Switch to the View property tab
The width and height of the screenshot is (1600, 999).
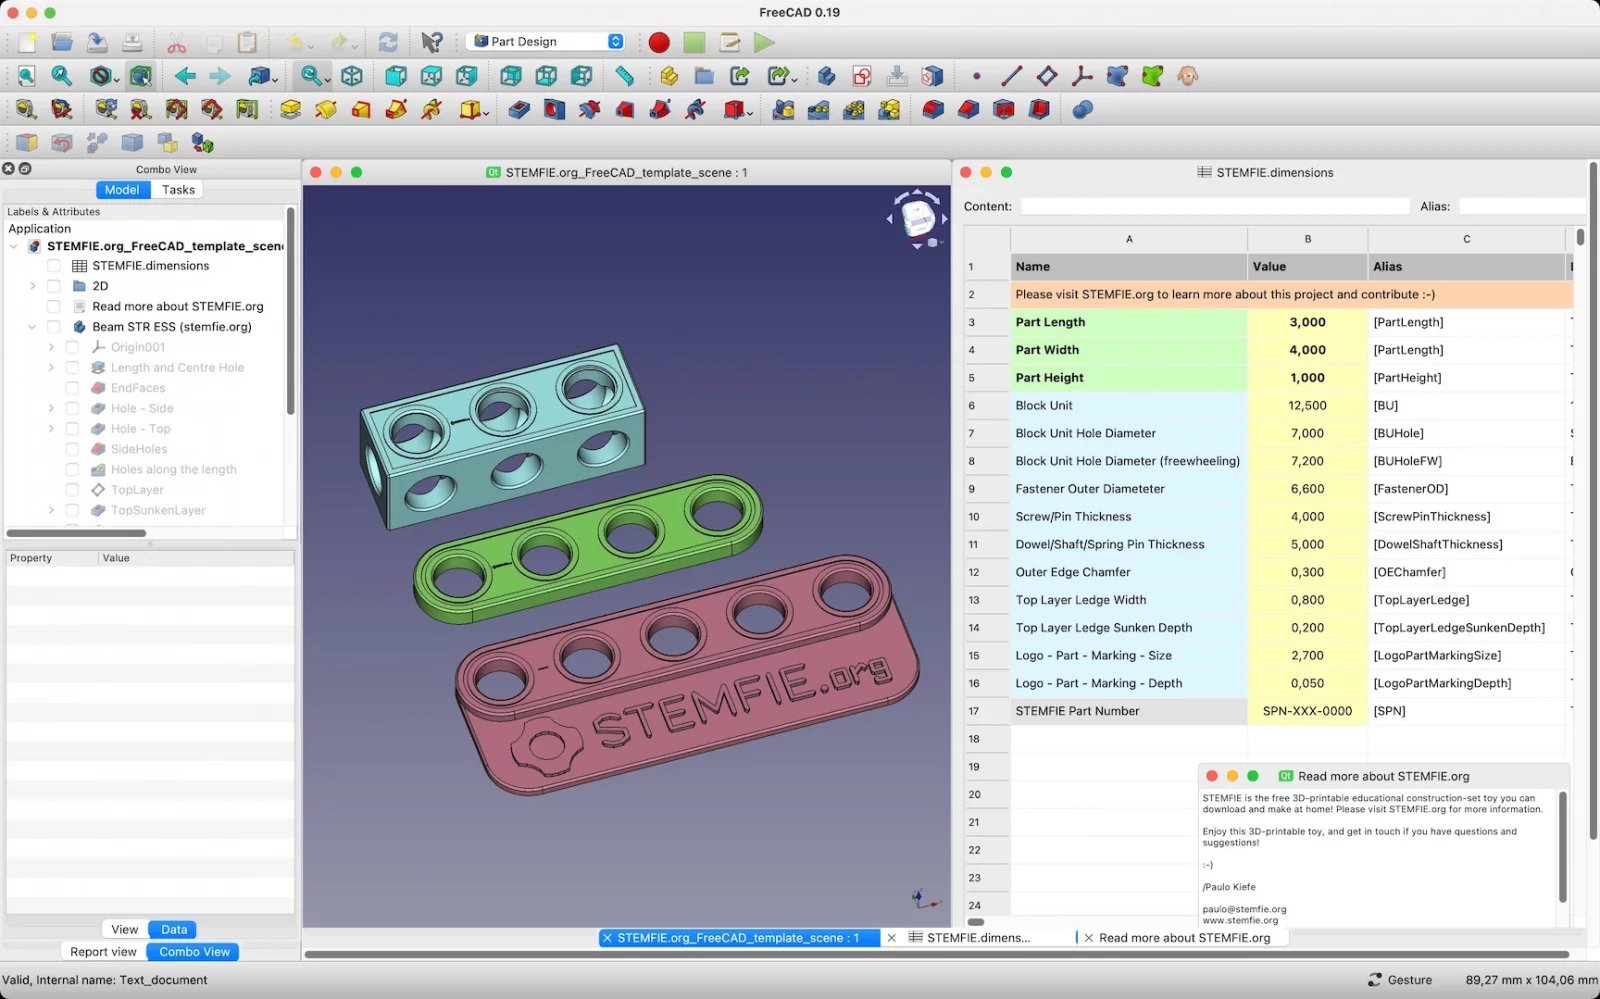click(x=125, y=930)
